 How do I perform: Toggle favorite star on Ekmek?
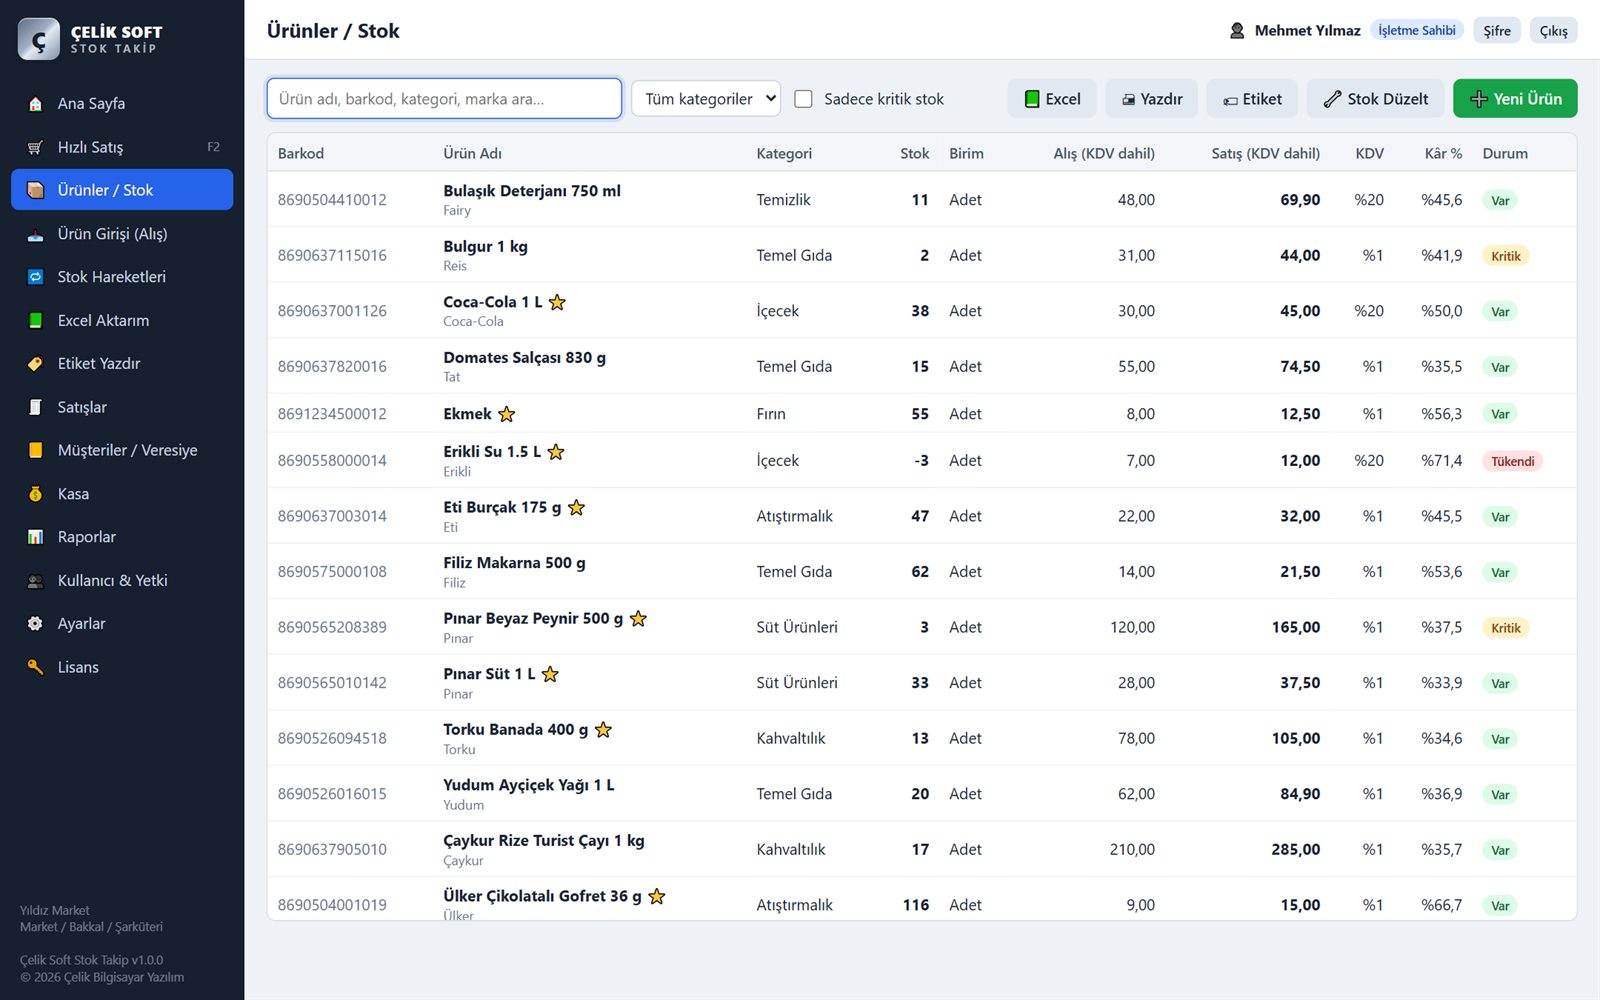507,414
